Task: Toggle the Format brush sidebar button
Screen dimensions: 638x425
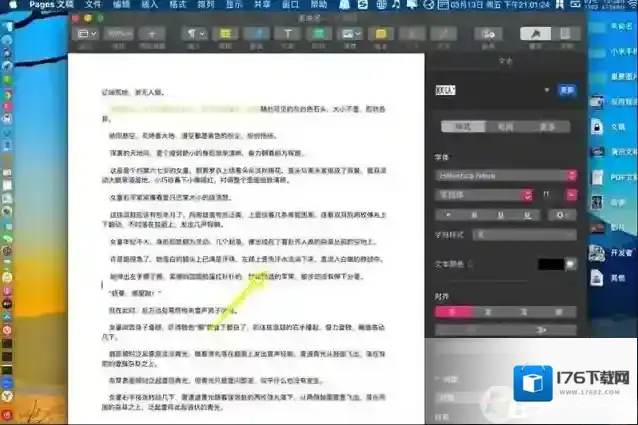Action: pyautogui.click(x=535, y=34)
